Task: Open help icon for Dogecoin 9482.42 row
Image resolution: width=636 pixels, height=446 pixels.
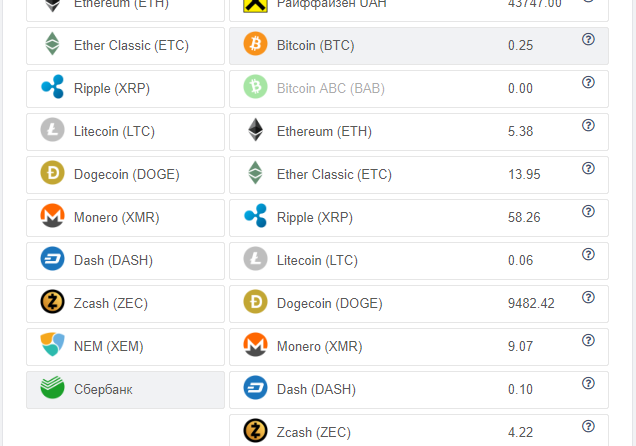Action: (x=588, y=297)
